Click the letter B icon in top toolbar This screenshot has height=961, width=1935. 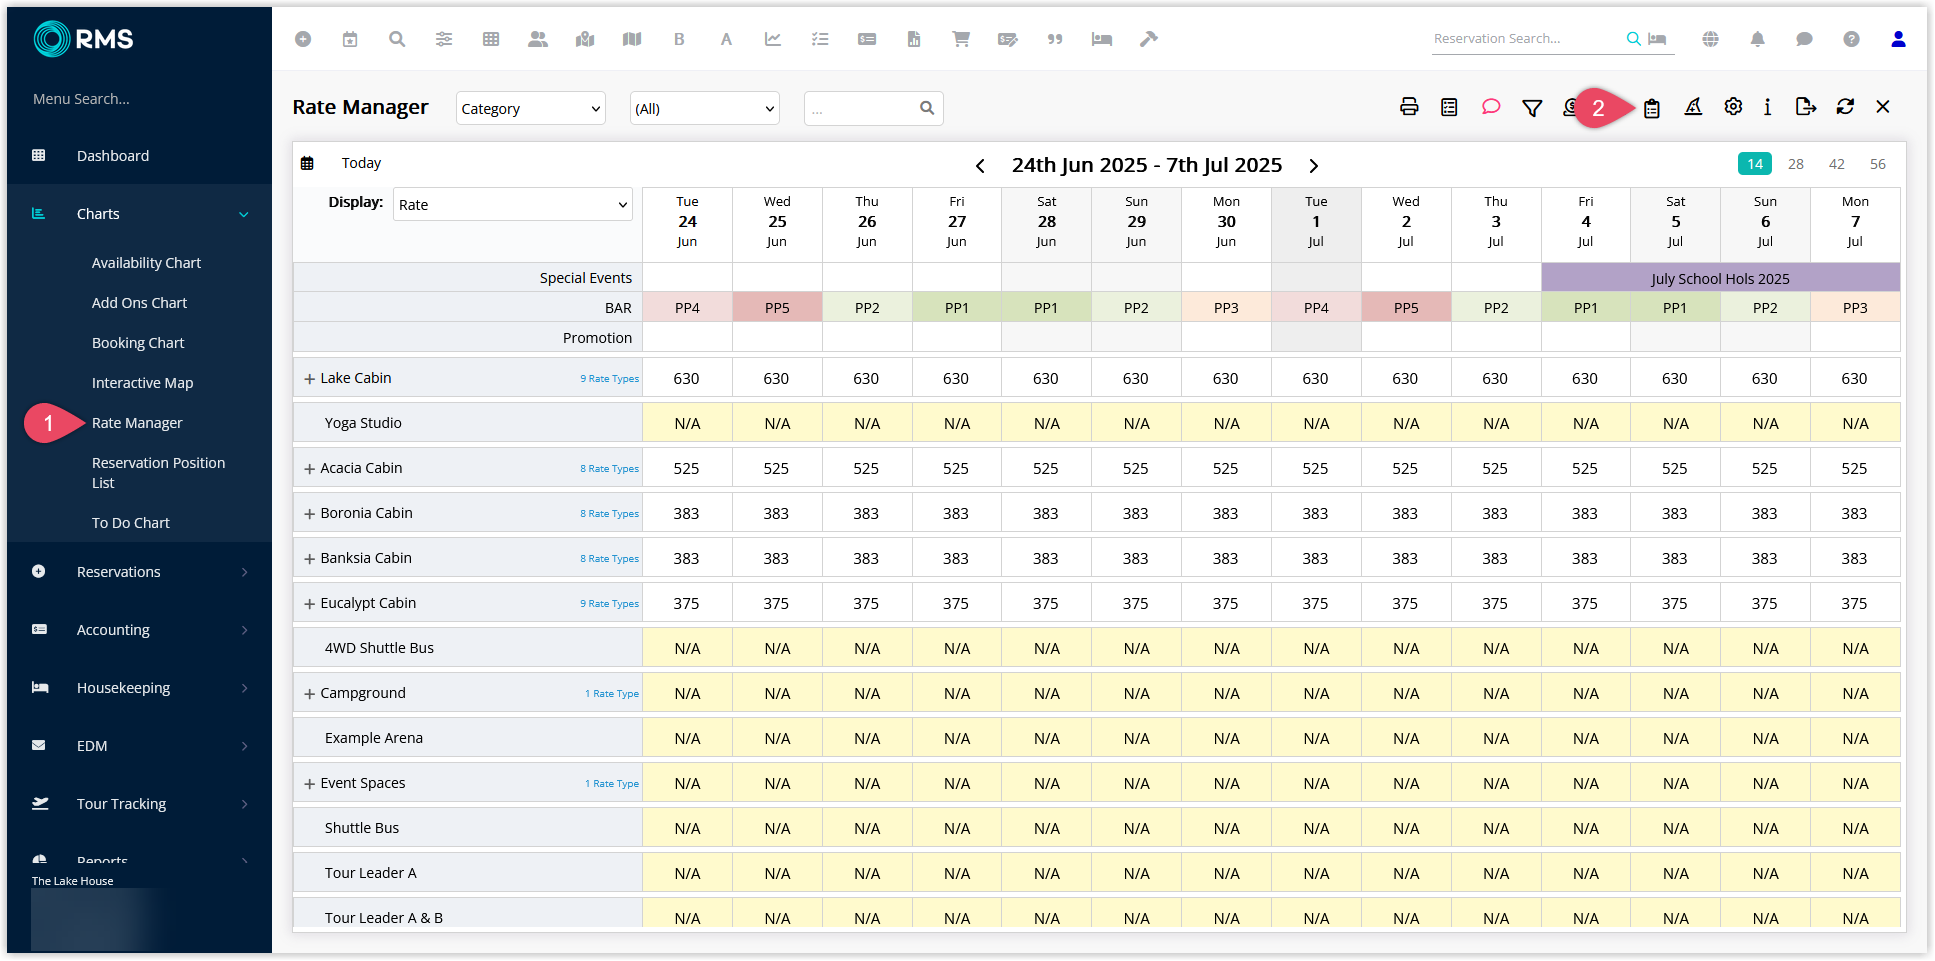pyautogui.click(x=679, y=39)
